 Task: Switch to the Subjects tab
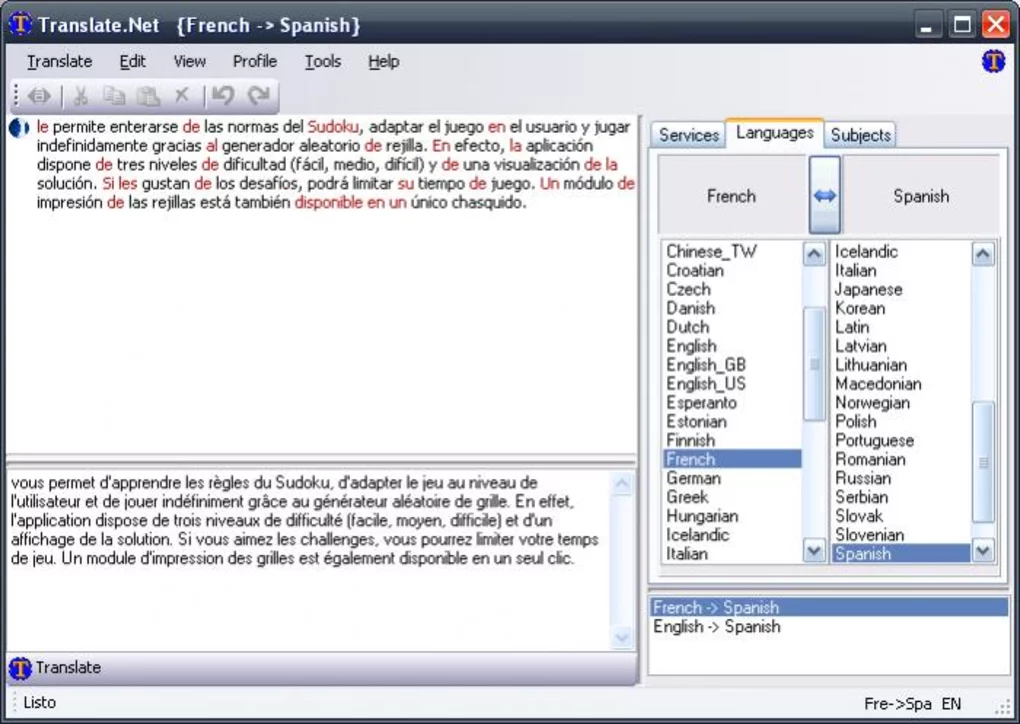(860, 135)
